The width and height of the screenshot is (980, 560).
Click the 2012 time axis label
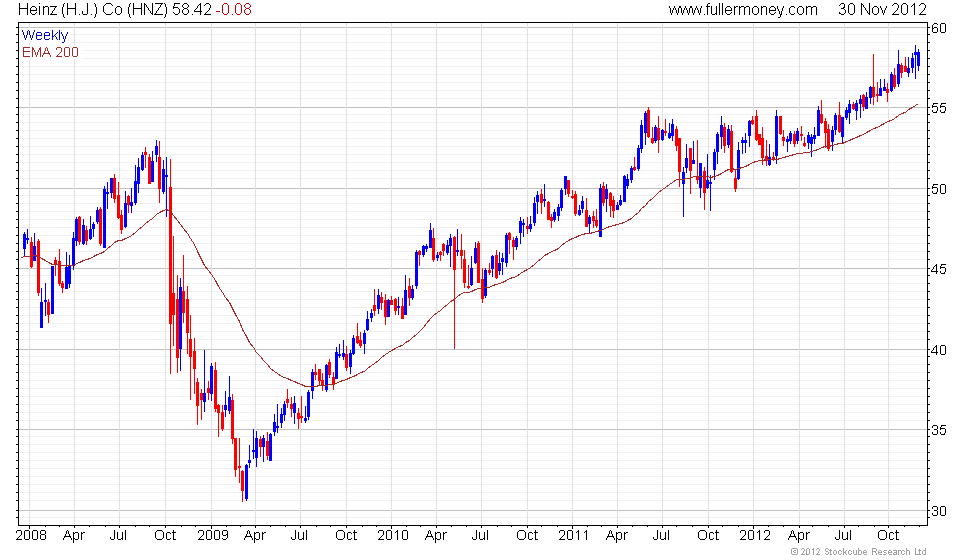754,535
